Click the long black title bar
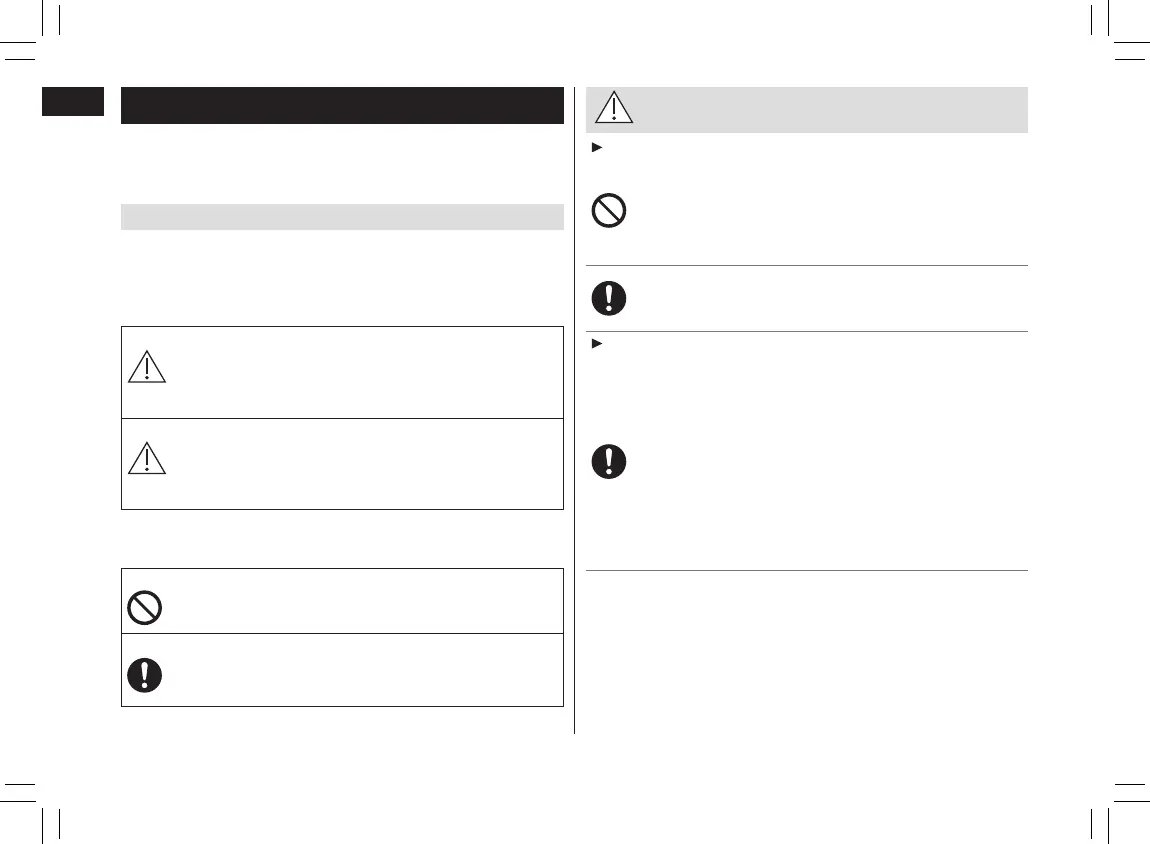 (x=342, y=106)
